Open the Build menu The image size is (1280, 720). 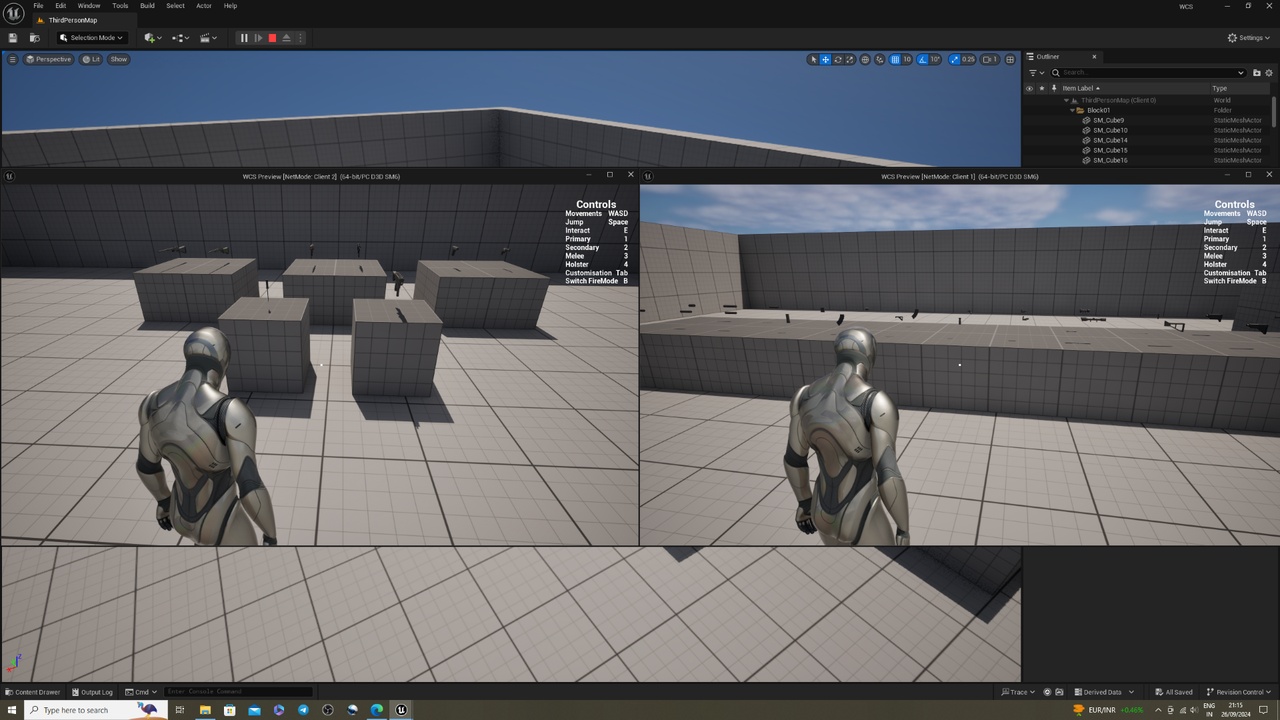pos(147,6)
